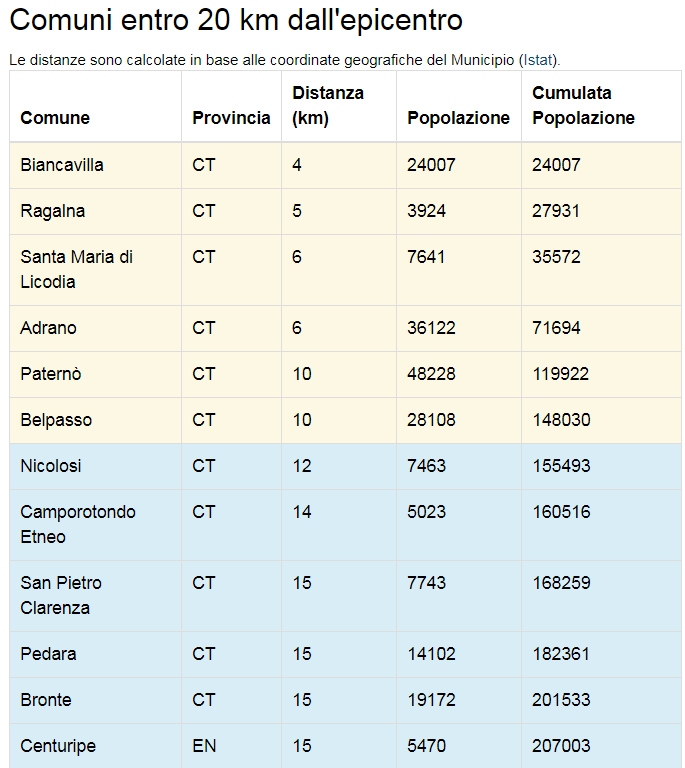Select Adrano's population value 36122
This screenshot has width=685, height=768.
coord(431,328)
